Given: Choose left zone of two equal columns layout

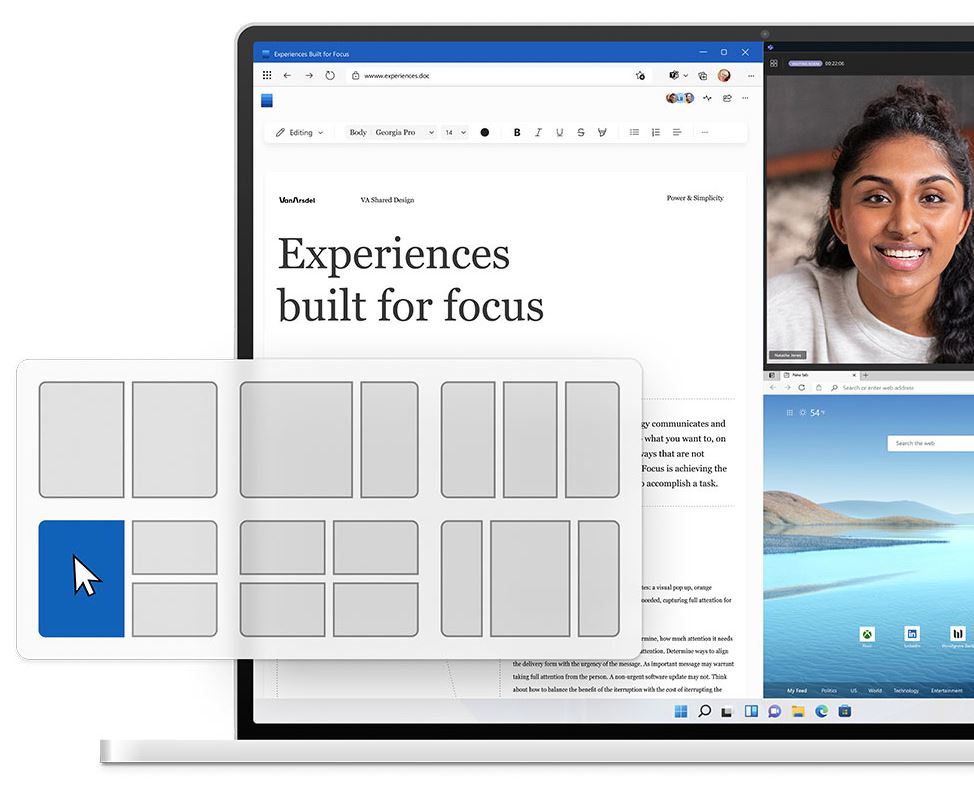Looking at the screenshot, I should (81, 440).
